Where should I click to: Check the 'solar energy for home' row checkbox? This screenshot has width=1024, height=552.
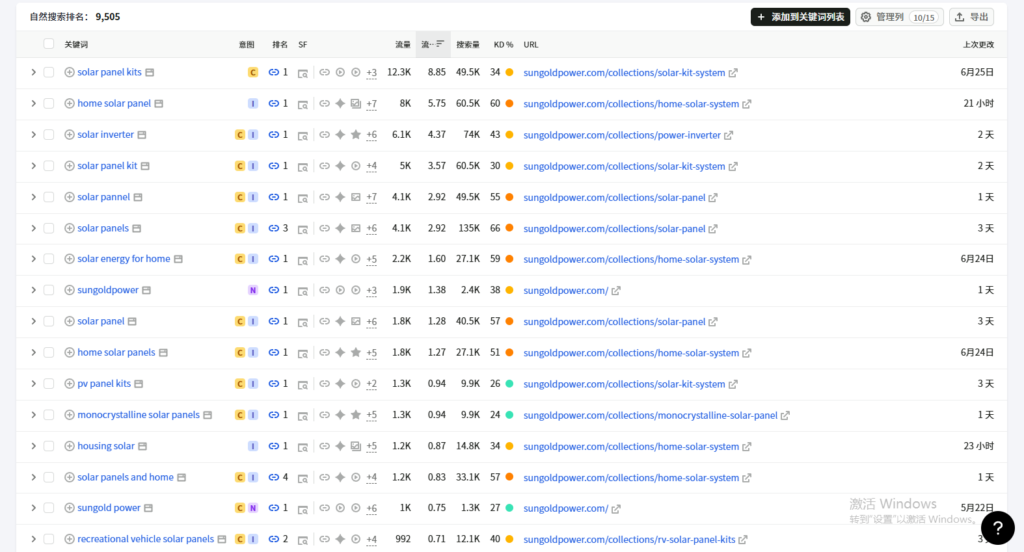[x=48, y=259]
